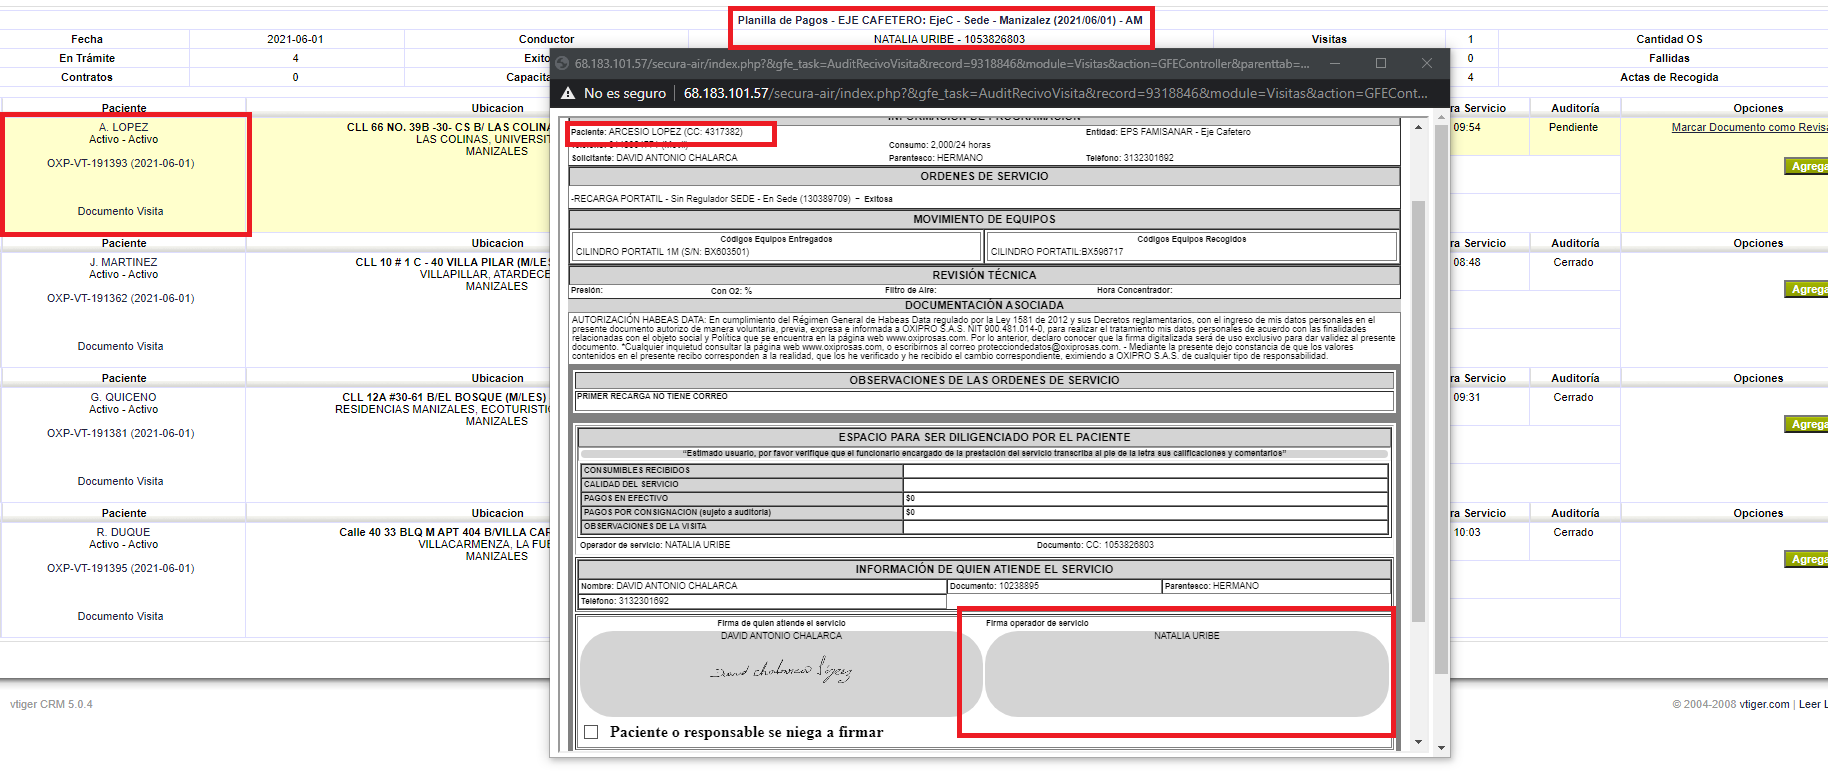Image resolution: width=1828 pixels, height=777 pixels.
Task: Click the Natalia Uribe operator signature pad
Action: pos(1187,673)
